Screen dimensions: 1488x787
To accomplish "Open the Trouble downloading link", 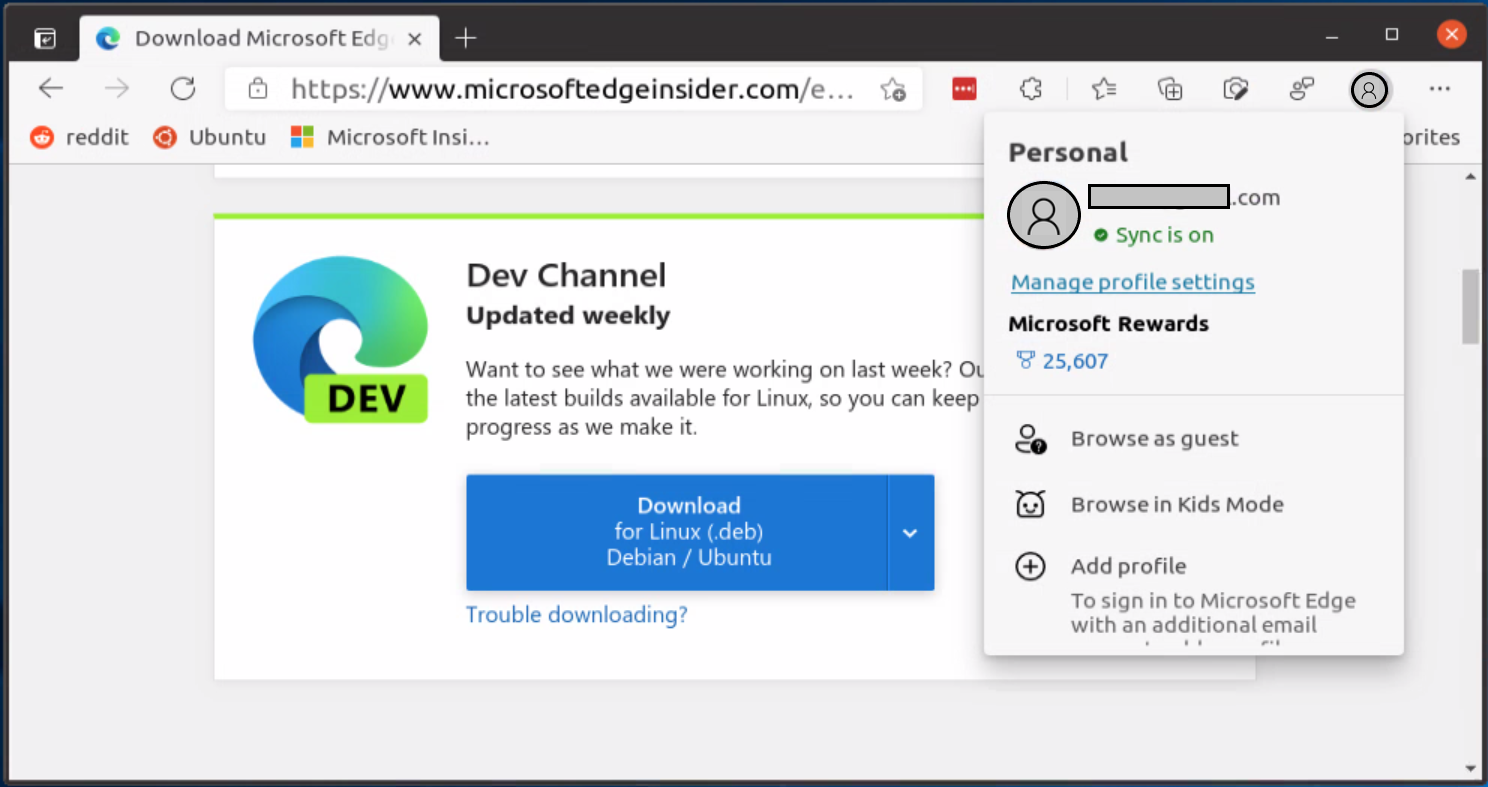I will tap(577, 614).
